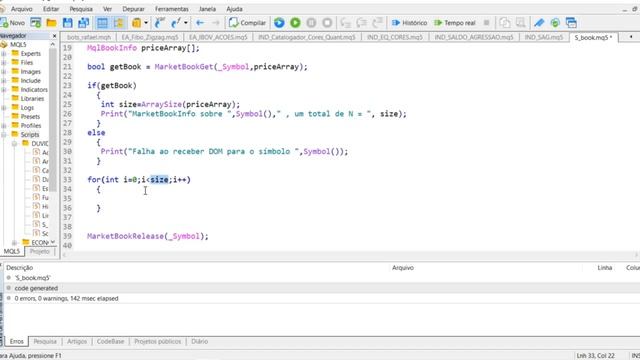
Task: Close the Navigator panel
Action: pos(54,36)
